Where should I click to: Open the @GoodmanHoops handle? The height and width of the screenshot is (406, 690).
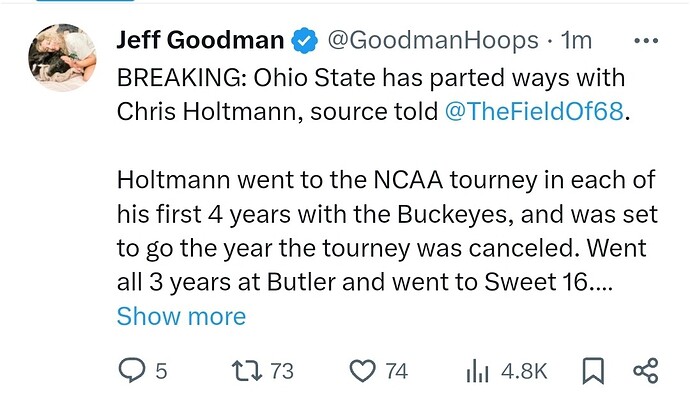(x=433, y=41)
